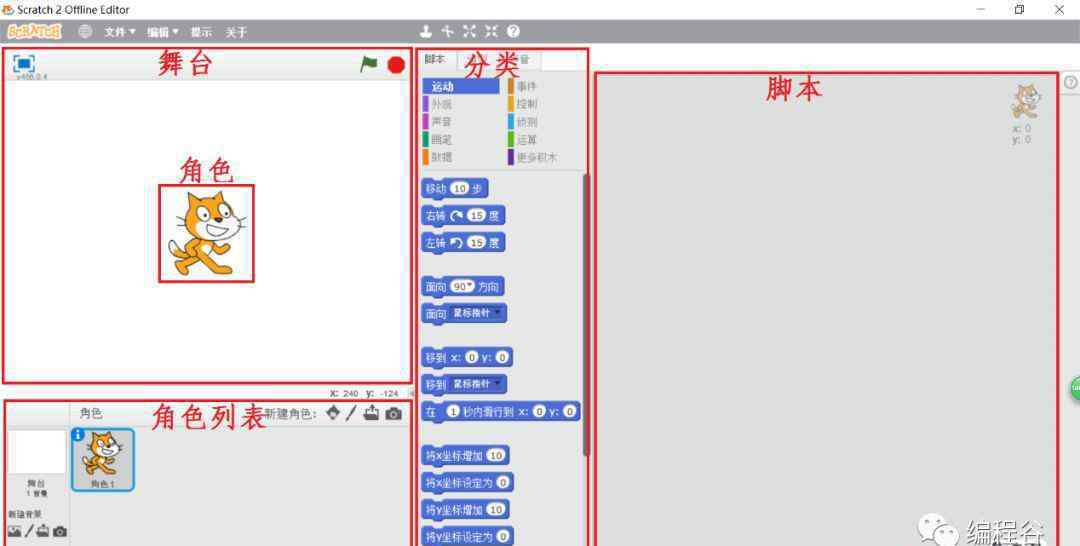Click the blocks palette vertical scrollbar

click(x=586, y=315)
